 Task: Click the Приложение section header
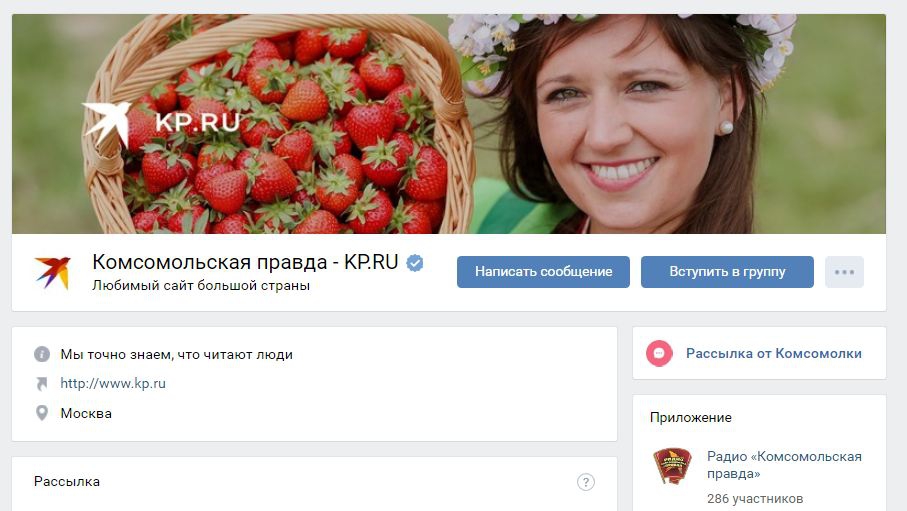click(691, 417)
